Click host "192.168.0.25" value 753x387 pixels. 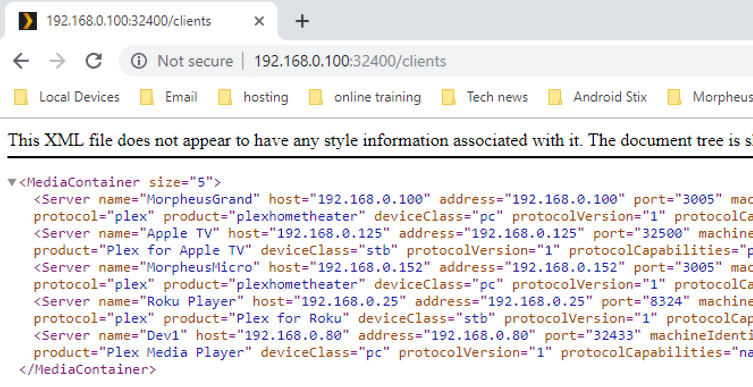coord(350,302)
